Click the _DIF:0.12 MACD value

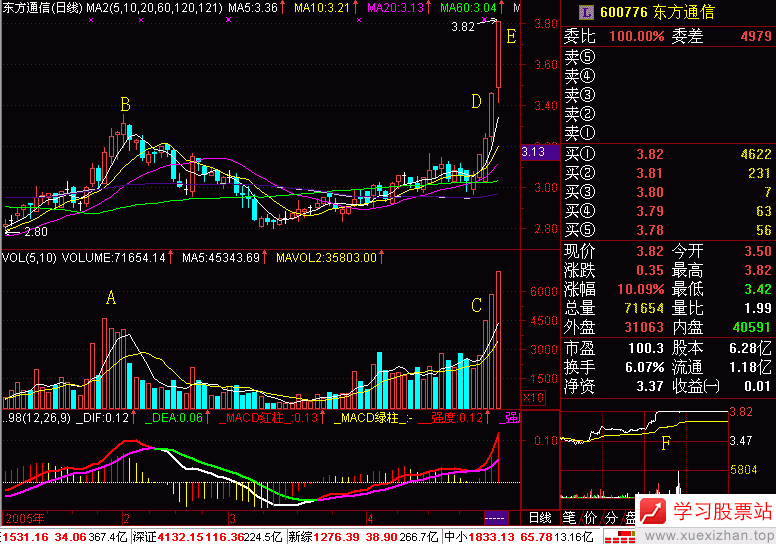tap(102, 418)
